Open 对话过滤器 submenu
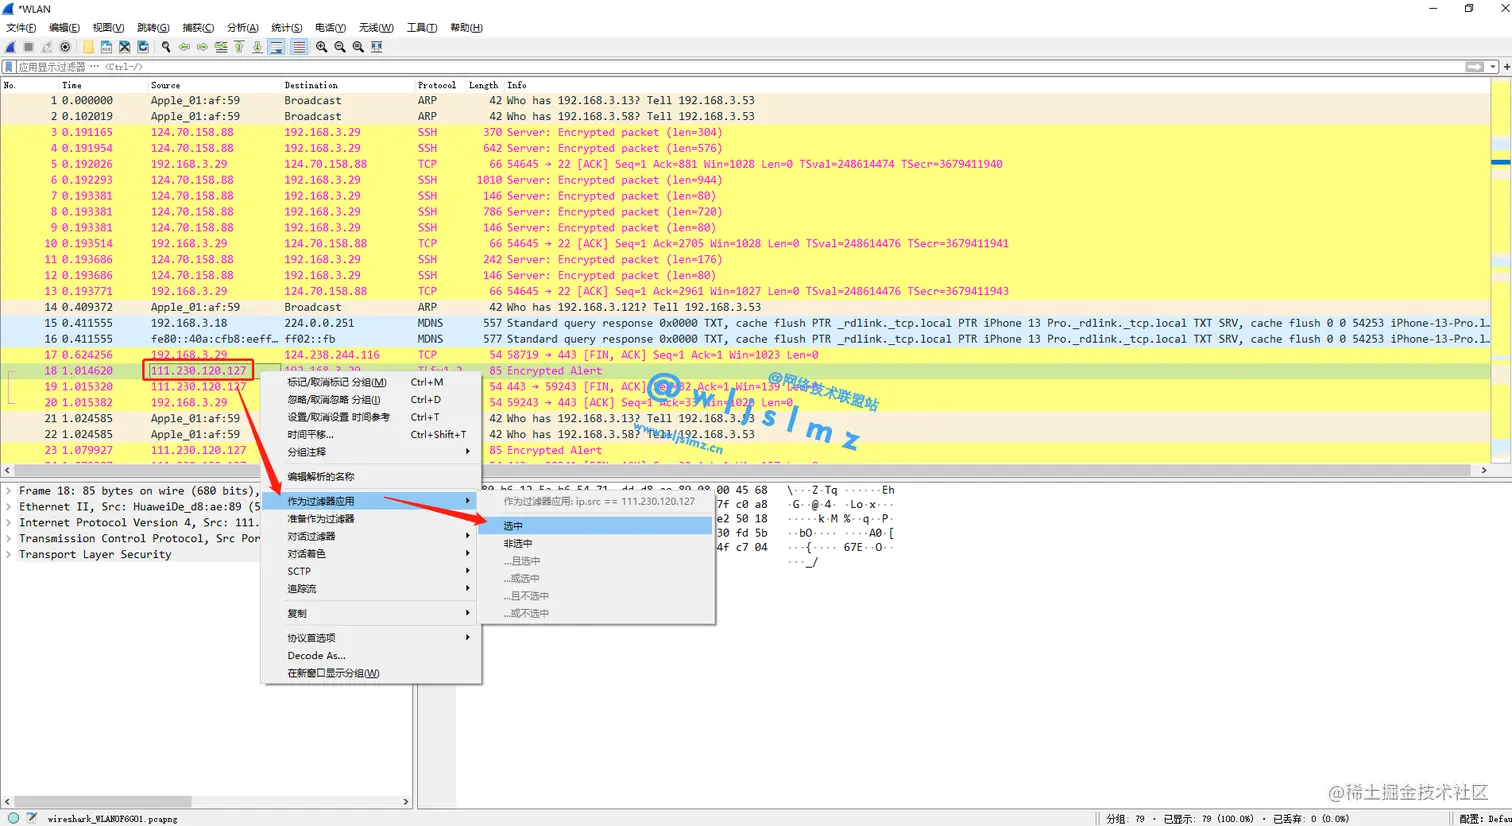 (x=370, y=537)
